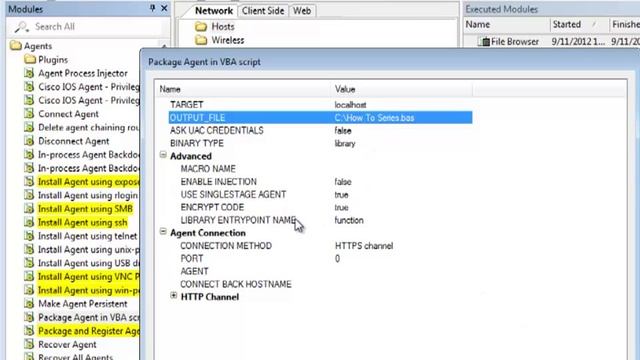The image size is (640, 360).
Task: Click the Delete agent chaining module icon
Action: [29, 127]
